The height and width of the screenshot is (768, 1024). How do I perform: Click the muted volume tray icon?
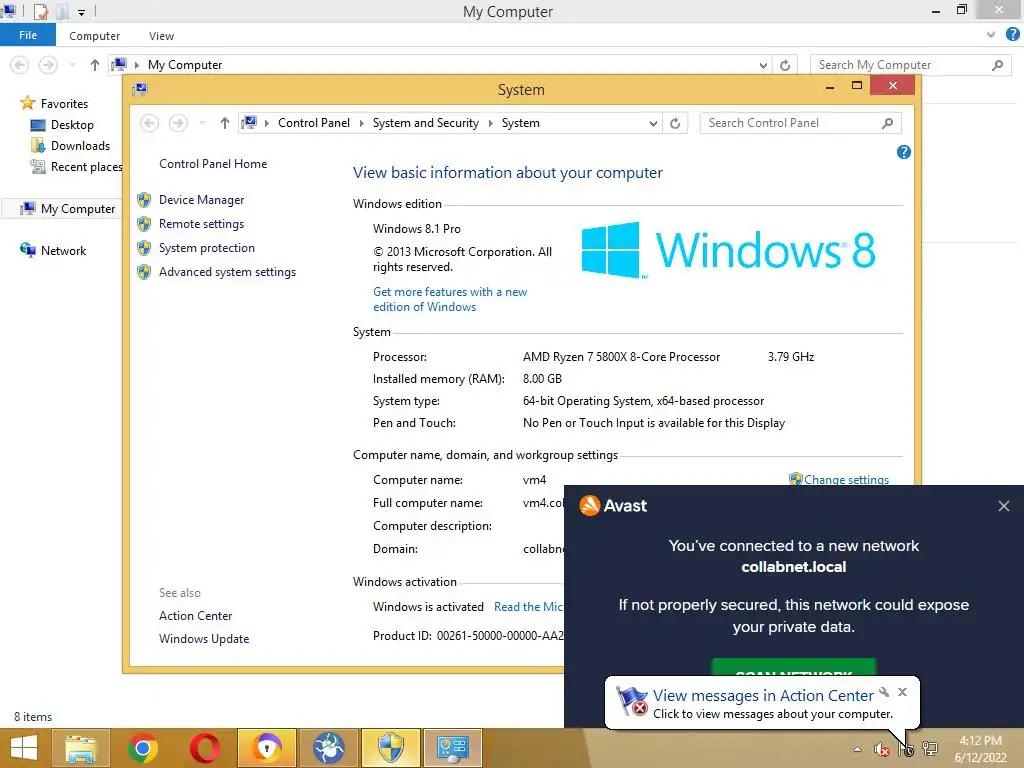tap(882, 750)
